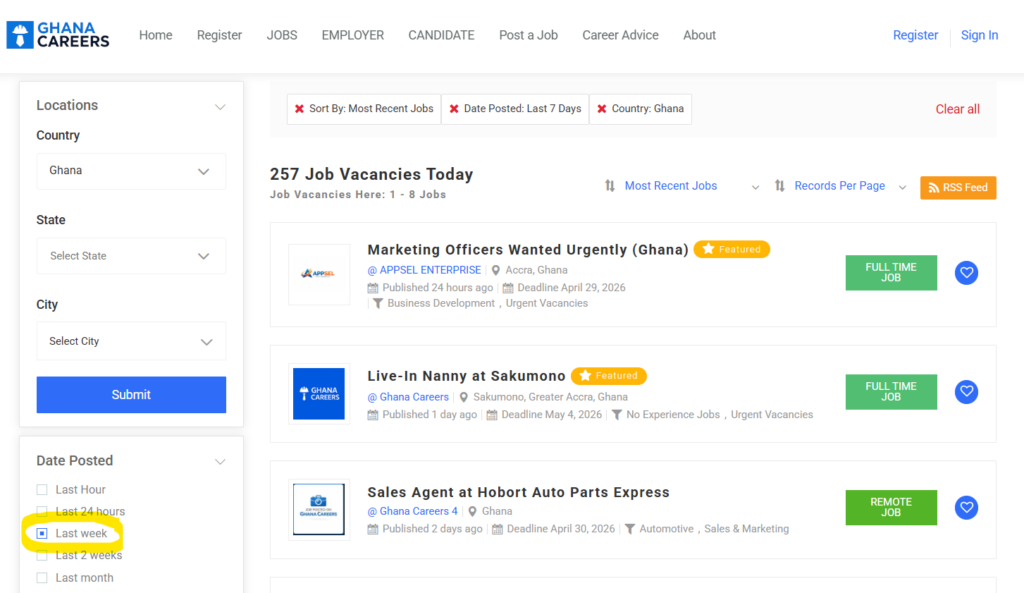This screenshot has height=593, width=1024.
Task: Favorite the Marketing Officers job with heart icon
Action: [x=966, y=273]
